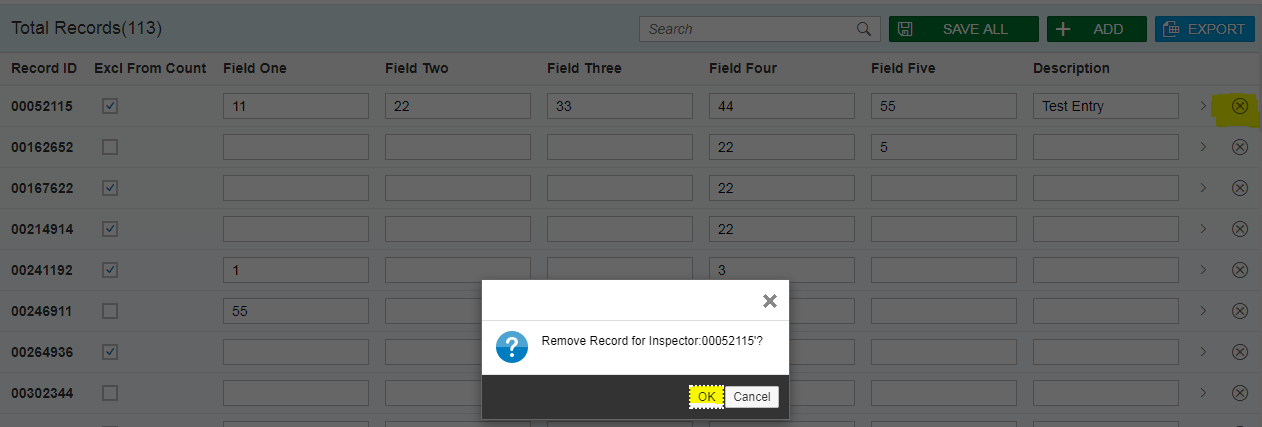The width and height of the screenshot is (1262, 427).
Task: Confirm removal by clicking OK
Action: tap(706, 397)
